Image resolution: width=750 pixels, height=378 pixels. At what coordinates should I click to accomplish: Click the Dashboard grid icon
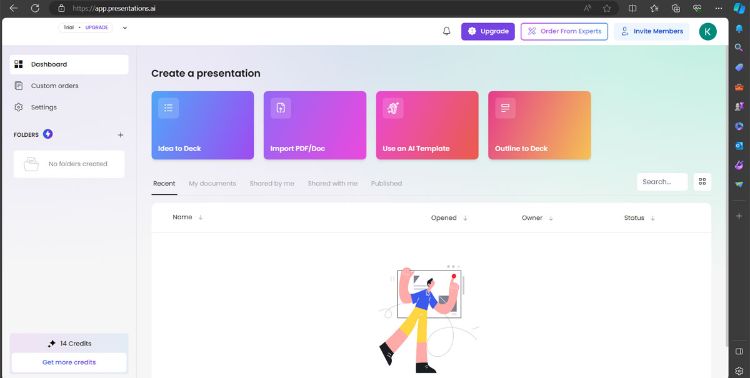(x=19, y=64)
